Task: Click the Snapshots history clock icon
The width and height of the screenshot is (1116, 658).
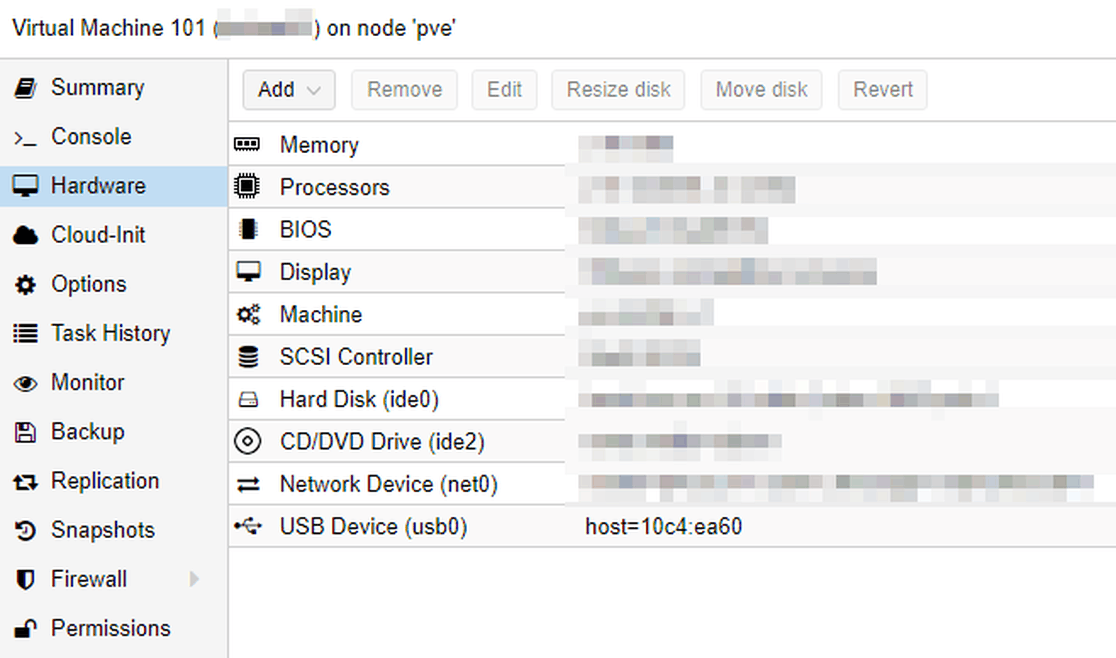Action: [x=26, y=531]
